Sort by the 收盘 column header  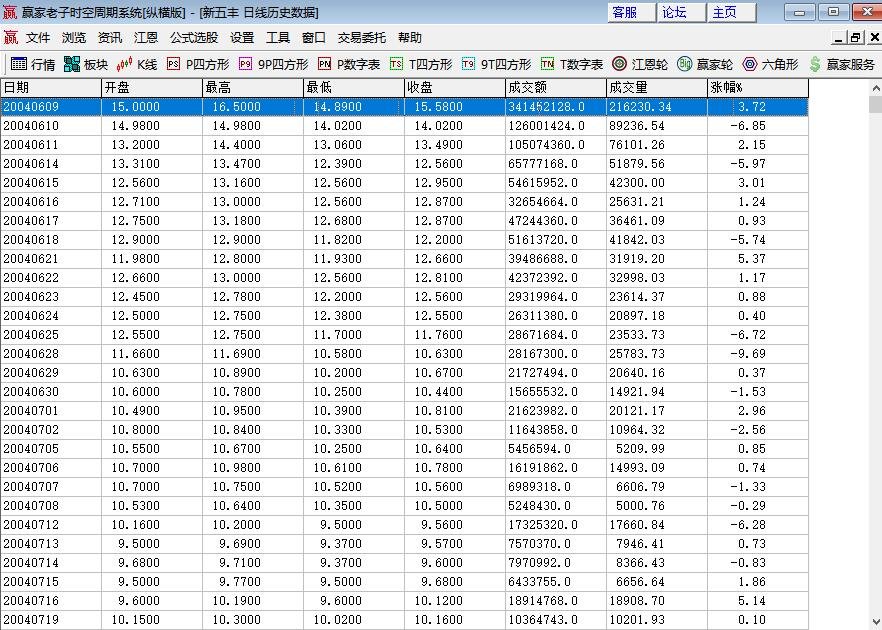coord(455,88)
